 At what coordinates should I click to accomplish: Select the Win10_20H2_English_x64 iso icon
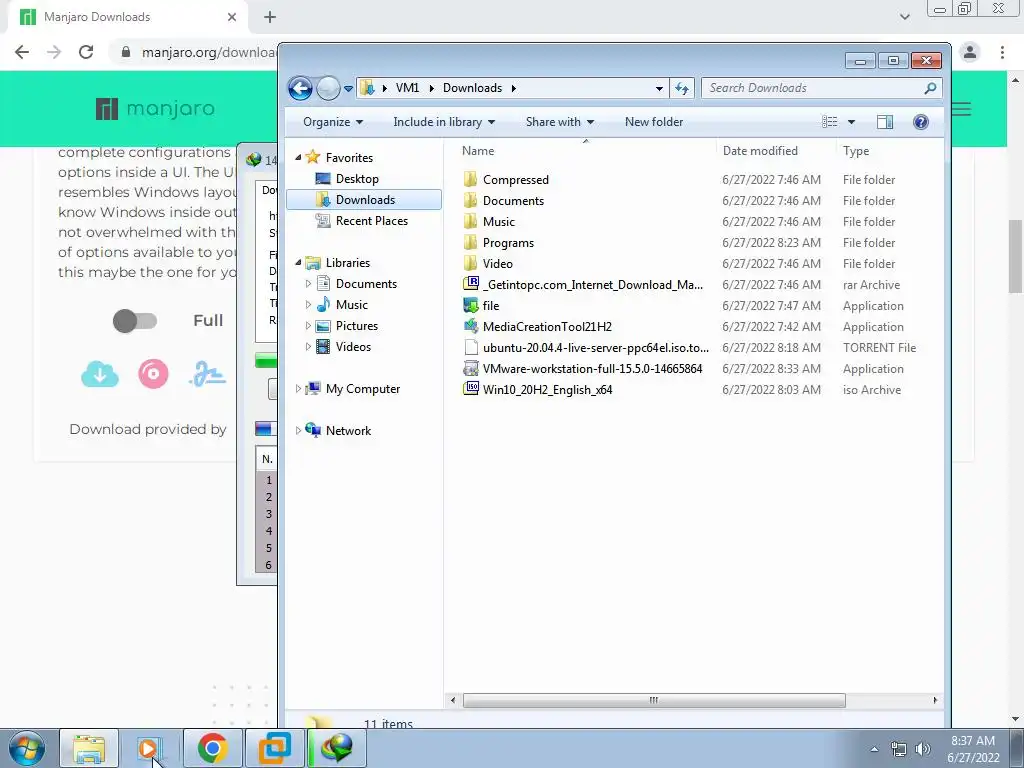[470, 389]
